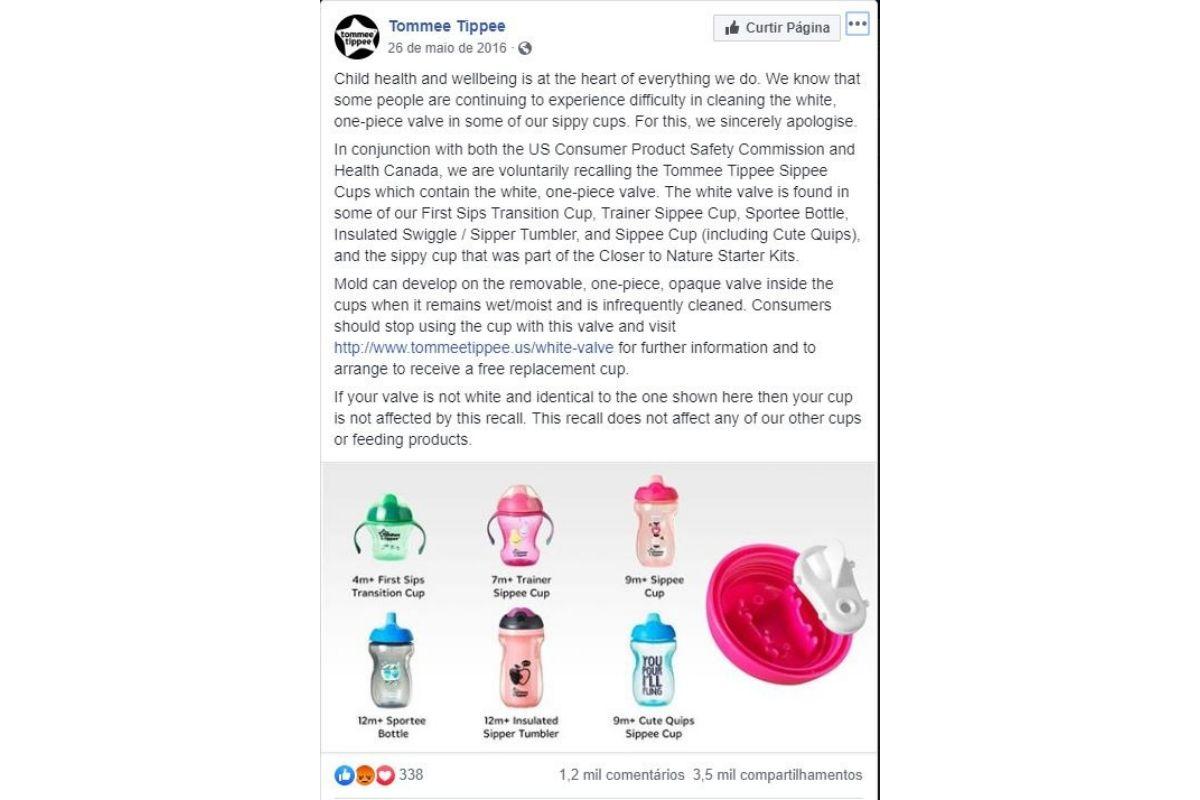Image resolution: width=1200 pixels, height=800 pixels.
Task: Click the pink 7m+ Trainer Sippee Cup image
Action: point(520,525)
